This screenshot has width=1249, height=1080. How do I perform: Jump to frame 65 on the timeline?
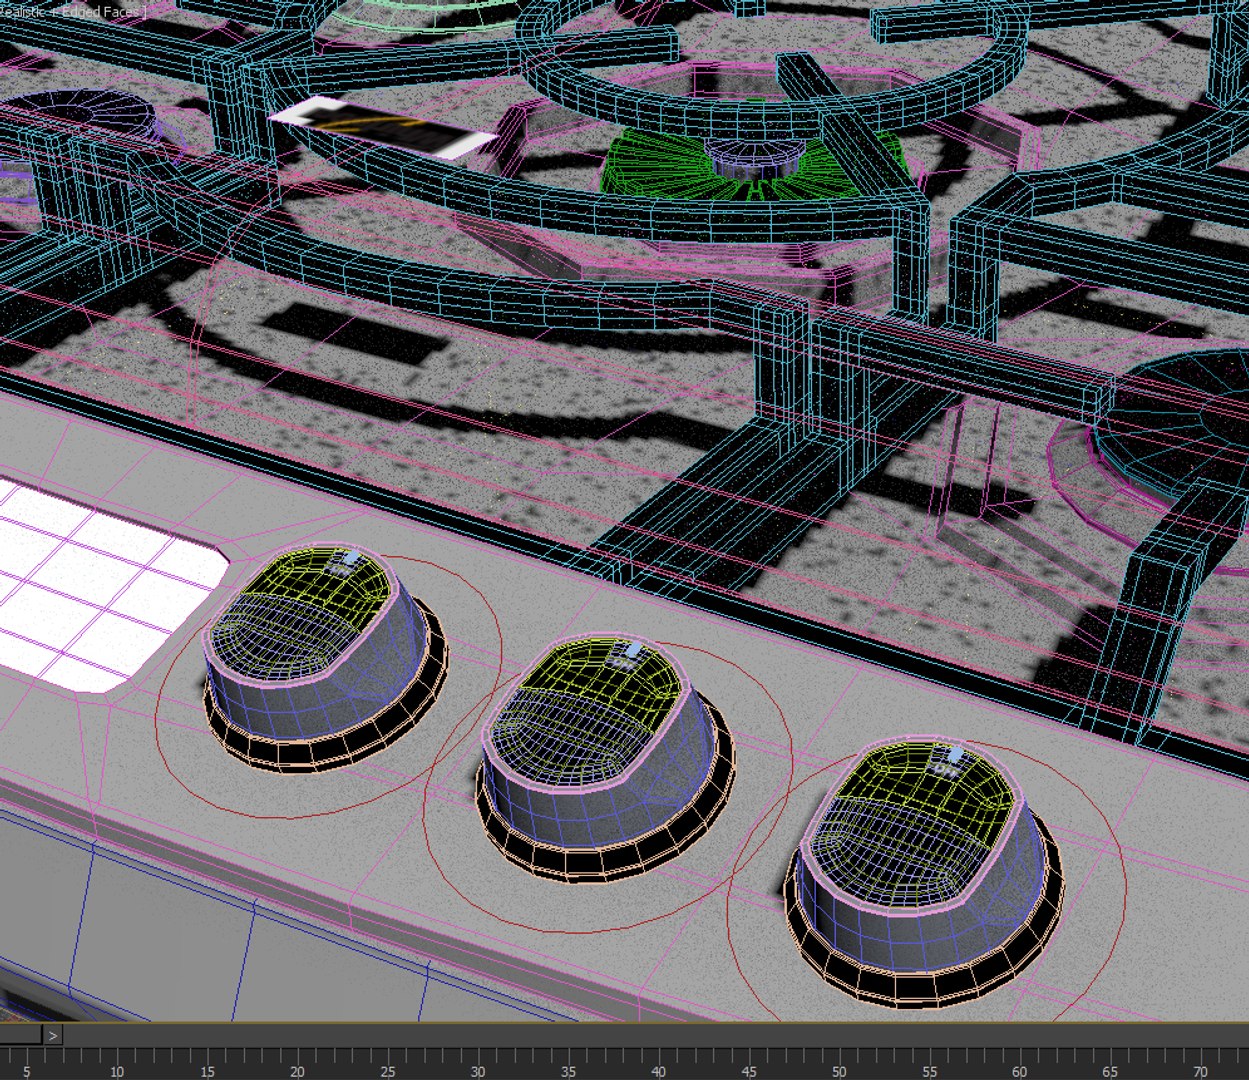click(1109, 1071)
